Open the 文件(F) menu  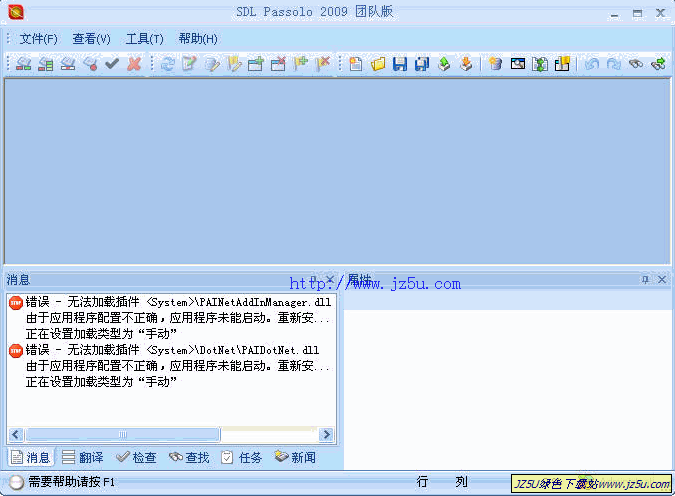[x=38, y=39]
